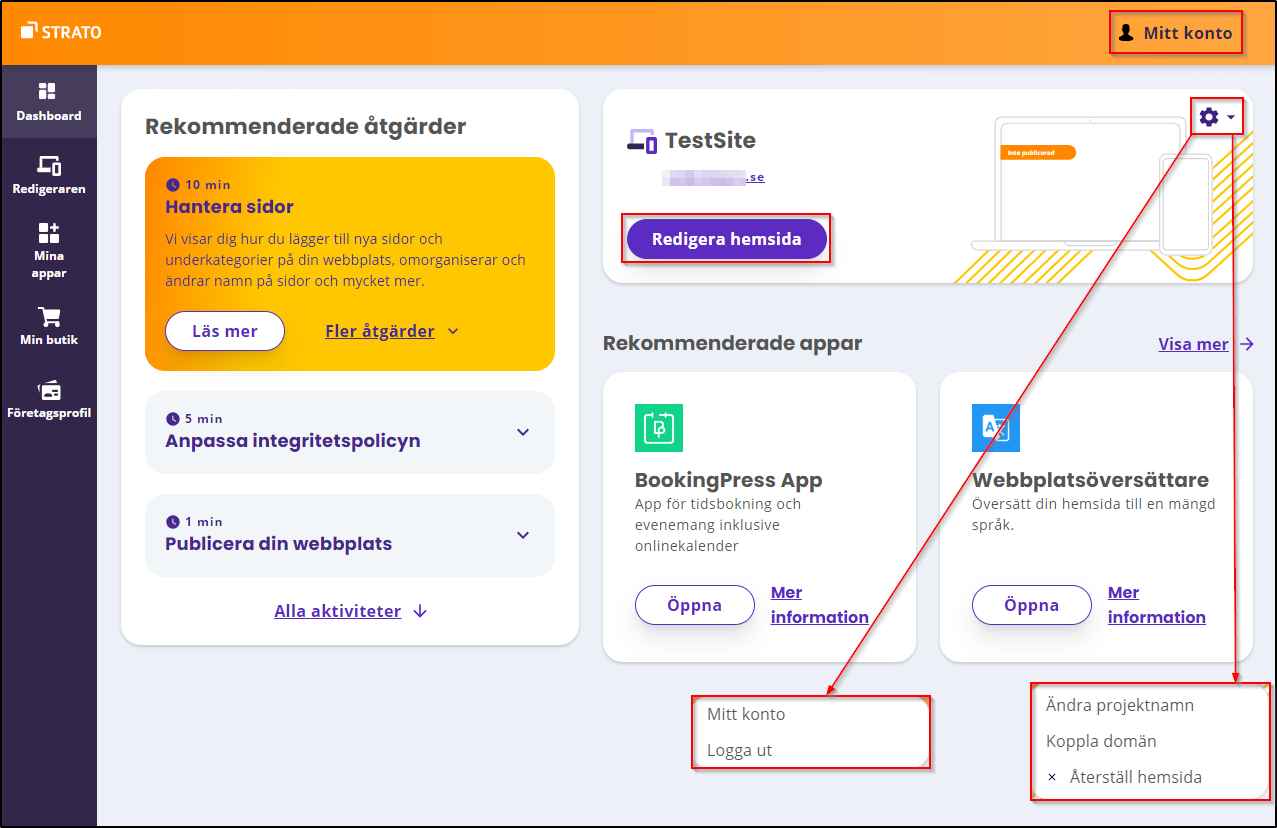Open the gear settings dropdown
Screen dimensions: 1277x828
(x=1216, y=118)
